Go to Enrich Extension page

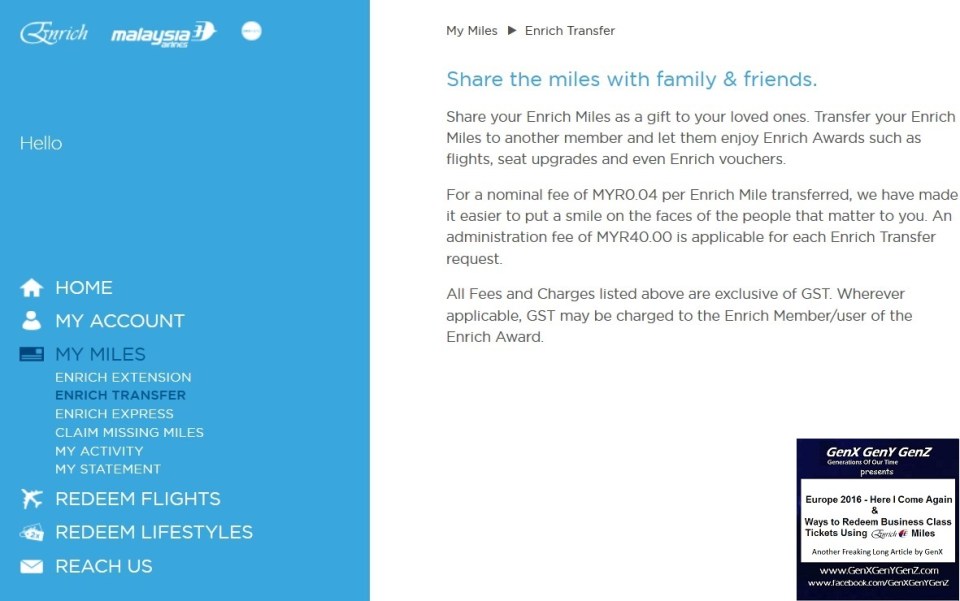[123, 377]
